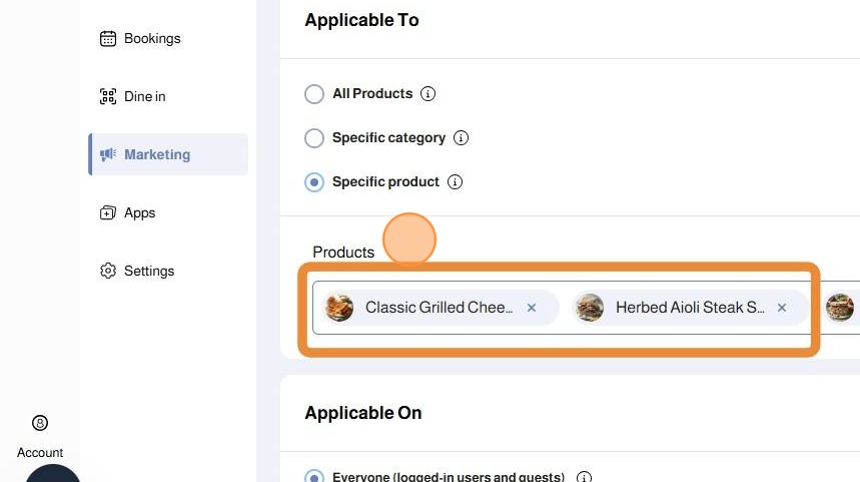Show info for Specific product option

(455, 182)
